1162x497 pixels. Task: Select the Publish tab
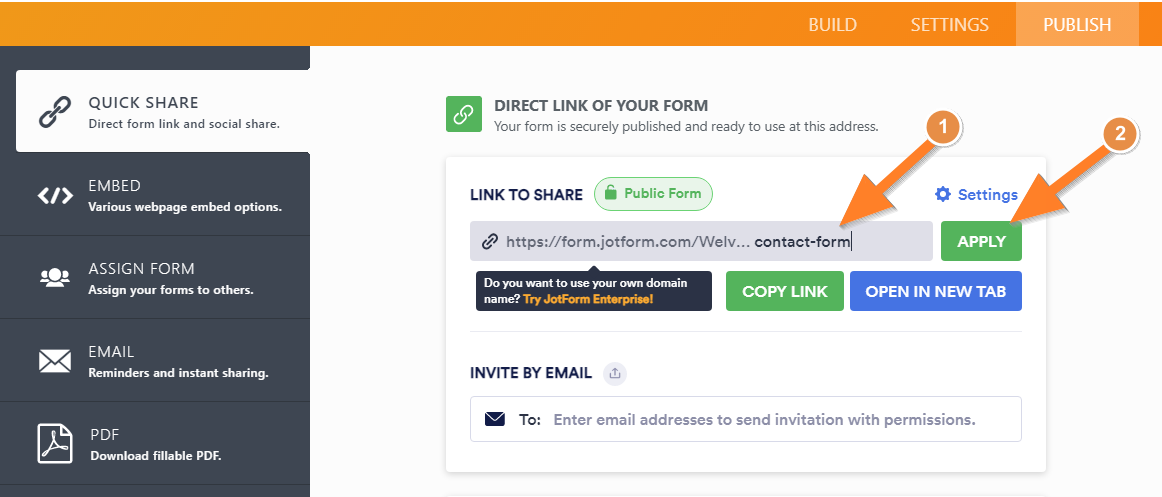pyautogui.click(x=1077, y=25)
